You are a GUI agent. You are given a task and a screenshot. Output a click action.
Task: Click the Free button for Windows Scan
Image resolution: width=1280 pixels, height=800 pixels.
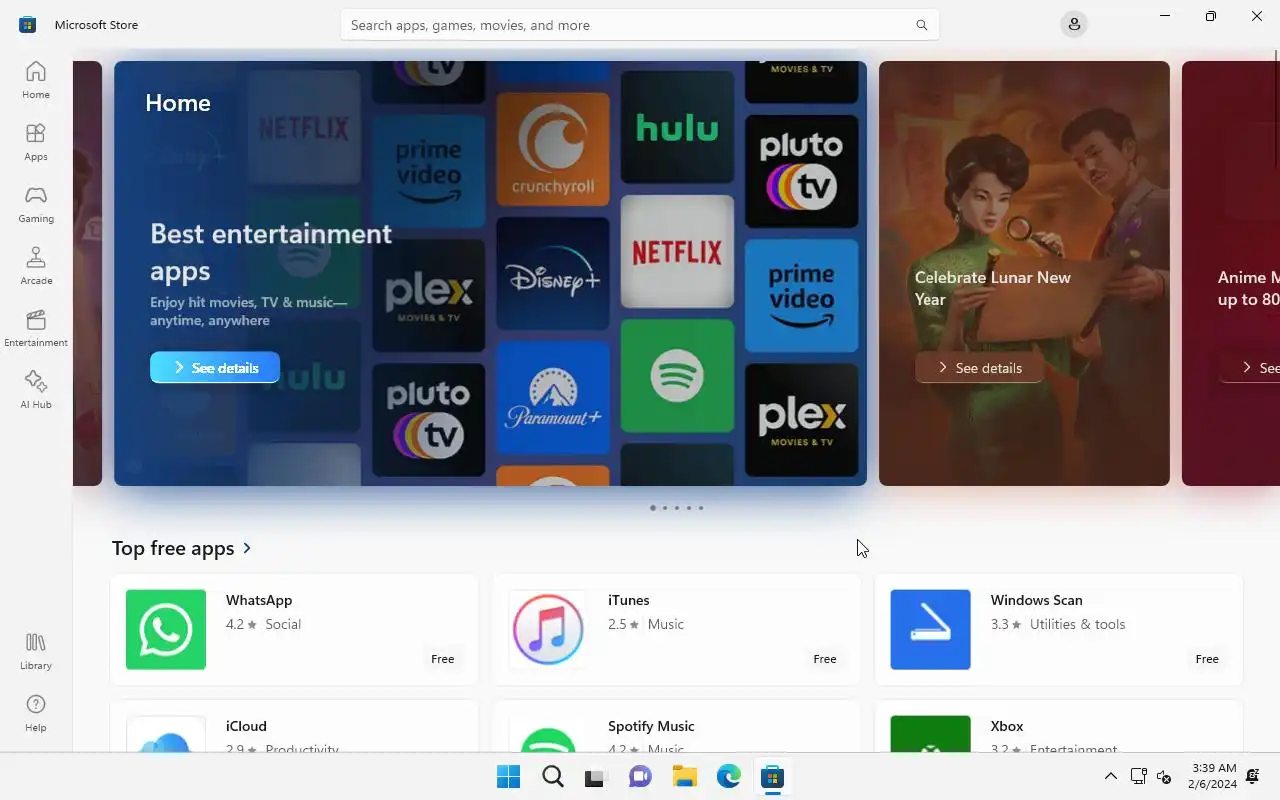click(x=1207, y=659)
